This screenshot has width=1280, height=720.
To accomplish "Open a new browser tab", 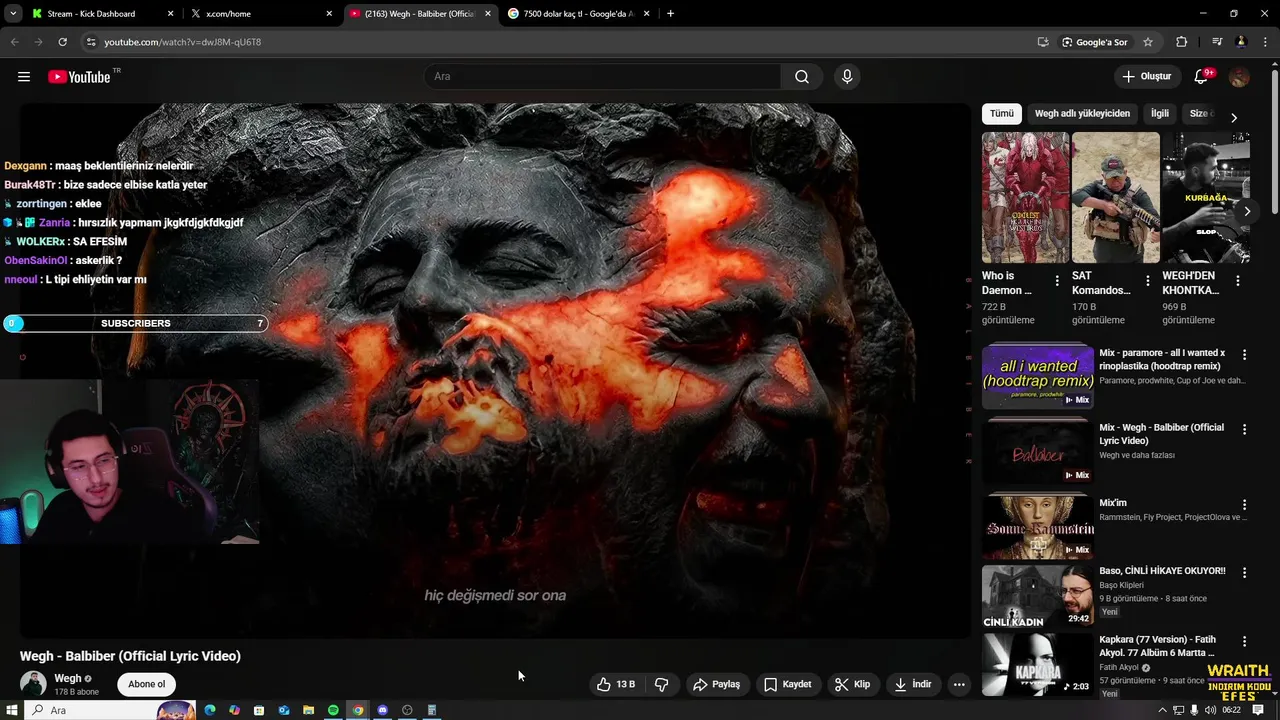I will [x=670, y=14].
